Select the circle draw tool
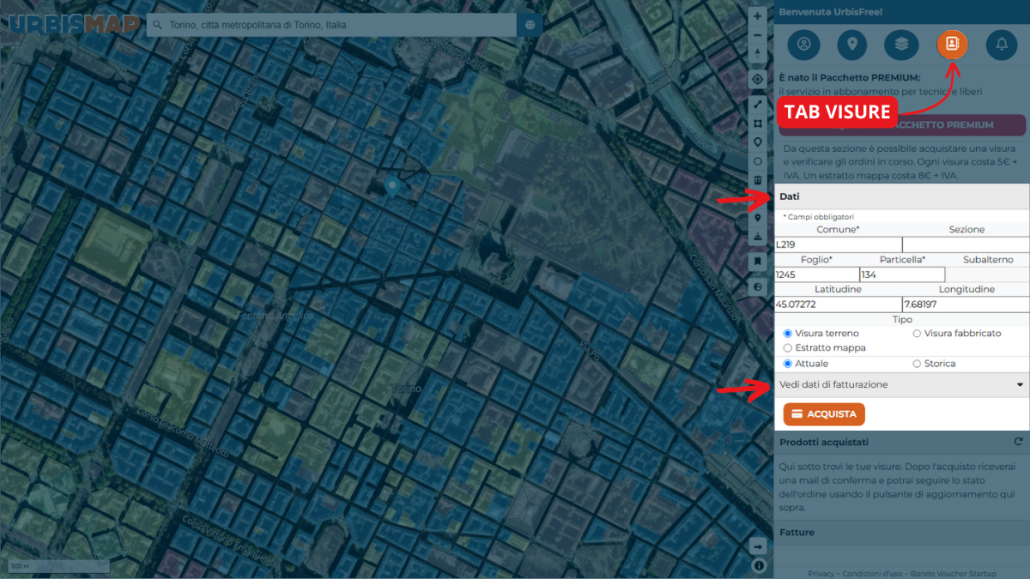 [x=757, y=162]
